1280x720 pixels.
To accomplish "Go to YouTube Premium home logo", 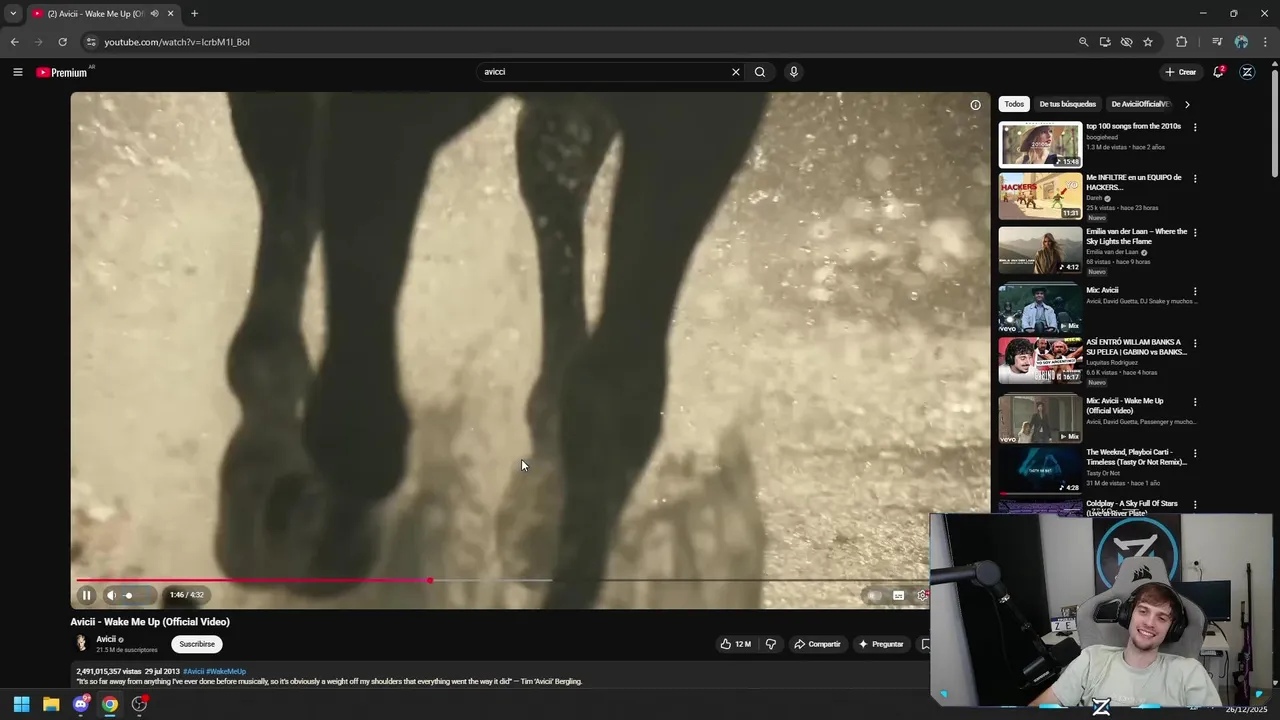I will tap(62, 72).
